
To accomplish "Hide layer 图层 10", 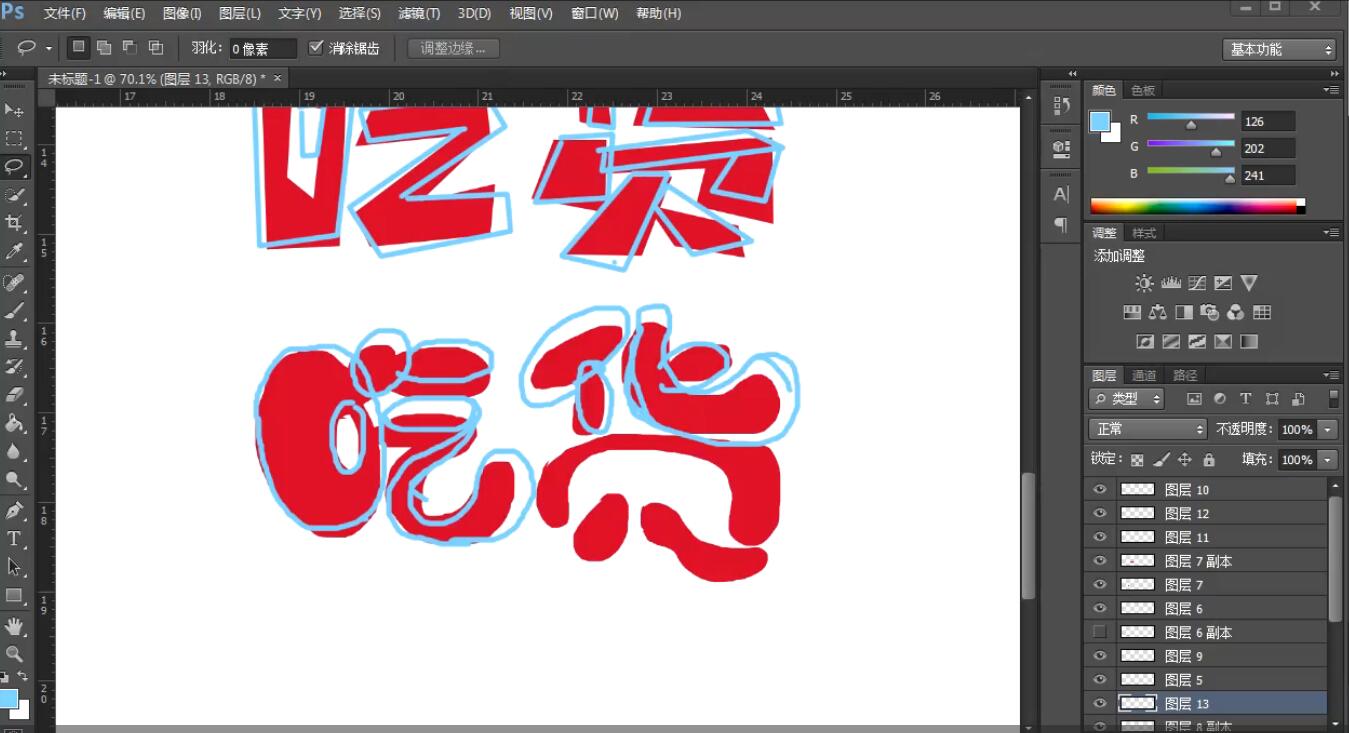I will (x=1100, y=490).
